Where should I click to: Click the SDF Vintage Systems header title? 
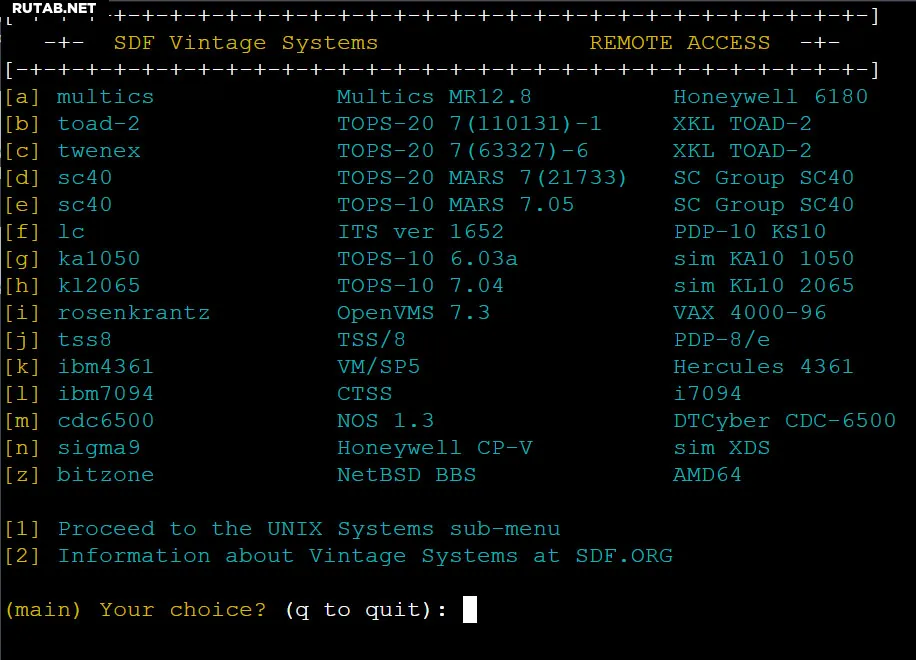coord(245,43)
